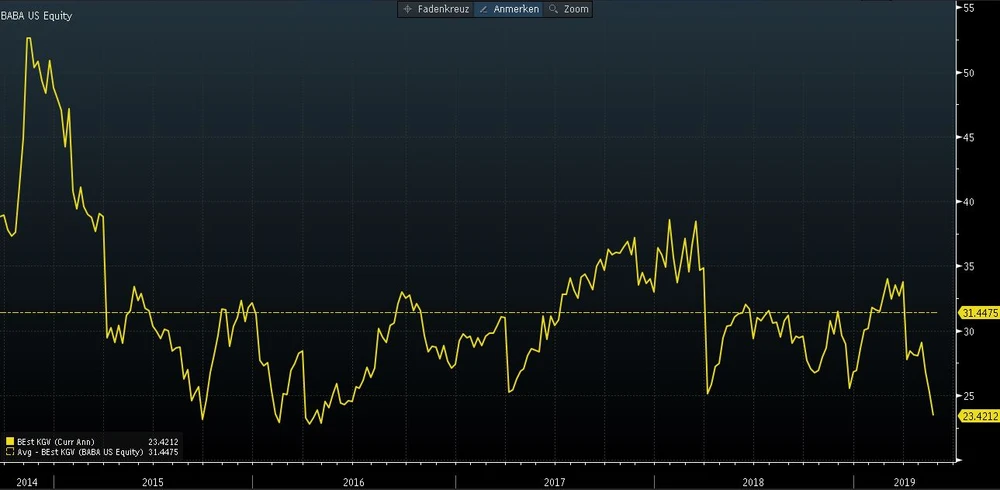Click the 2014 label on the time axis

pyautogui.click(x=27, y=481)
